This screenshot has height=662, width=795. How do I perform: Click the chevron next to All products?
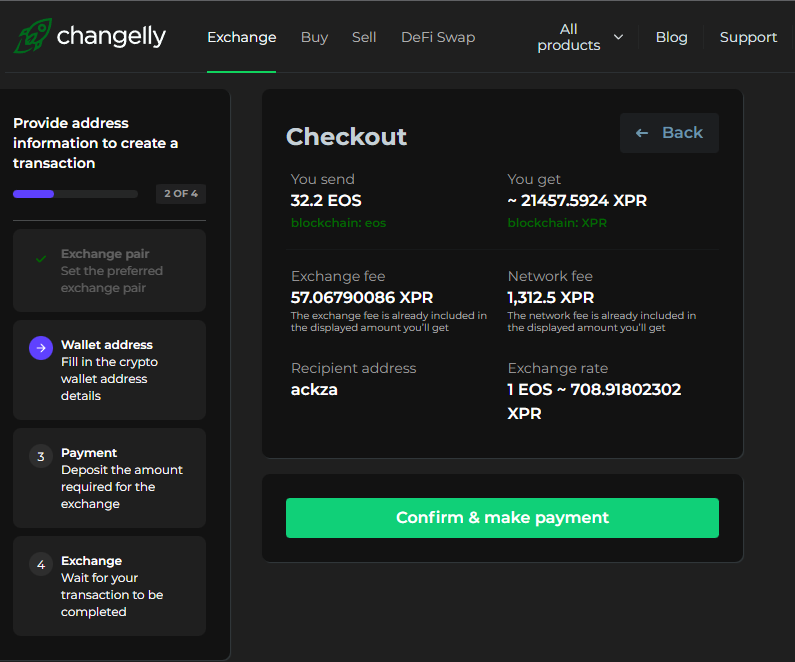(618, 37)
